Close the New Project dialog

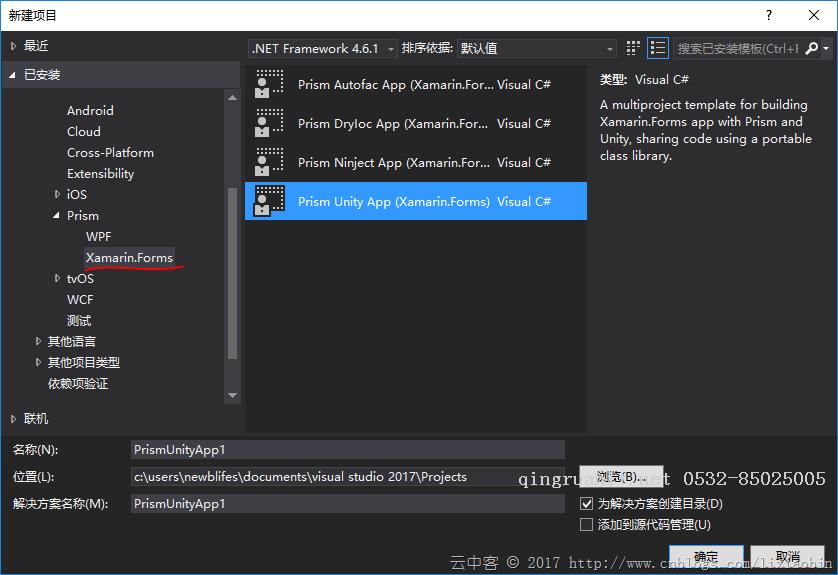click(814, 15)
